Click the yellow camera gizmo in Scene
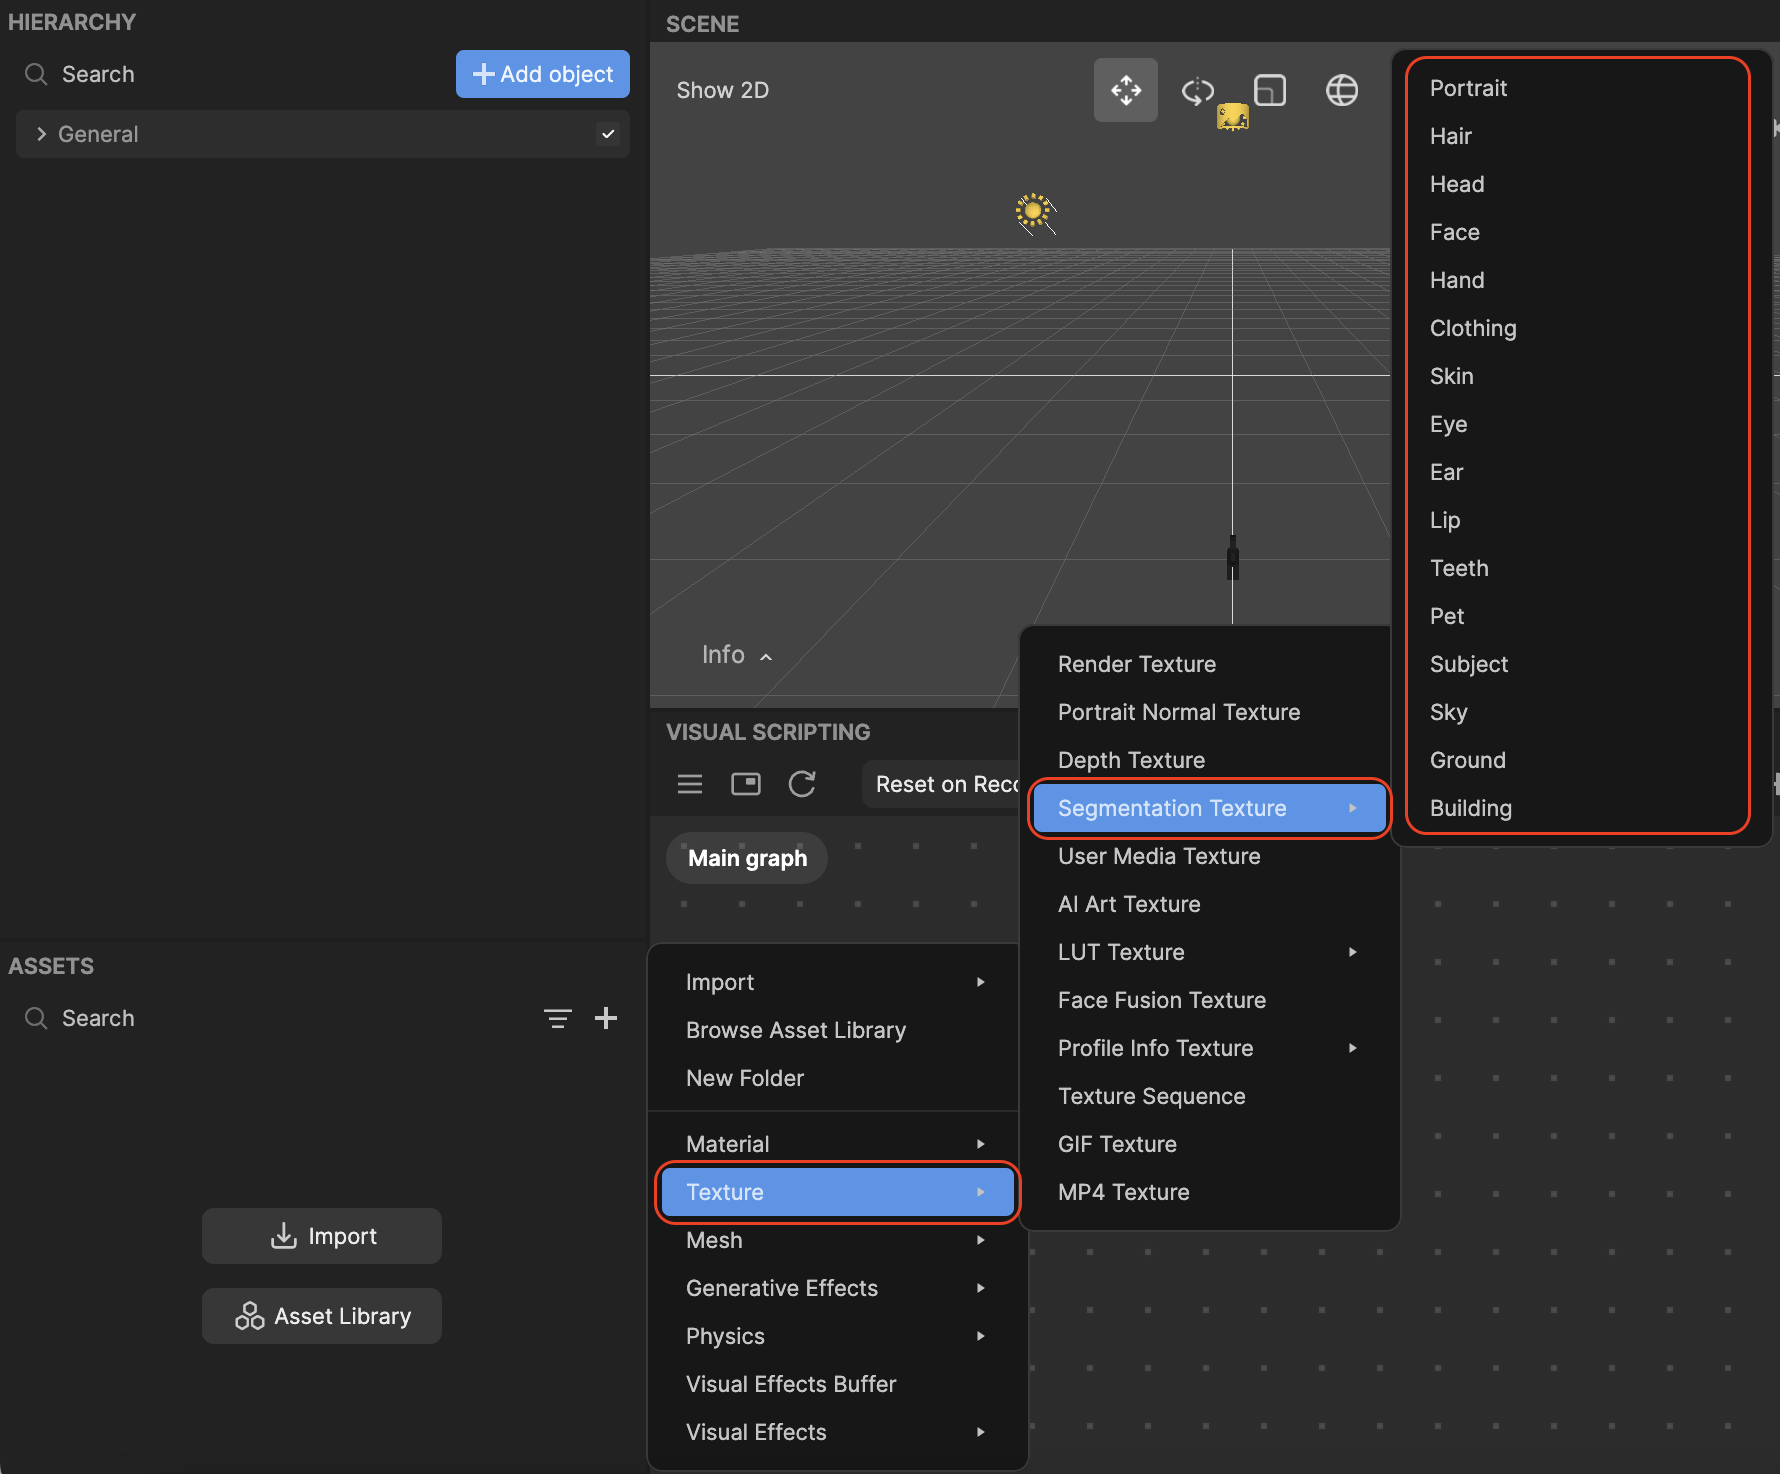 [1233, 117]
